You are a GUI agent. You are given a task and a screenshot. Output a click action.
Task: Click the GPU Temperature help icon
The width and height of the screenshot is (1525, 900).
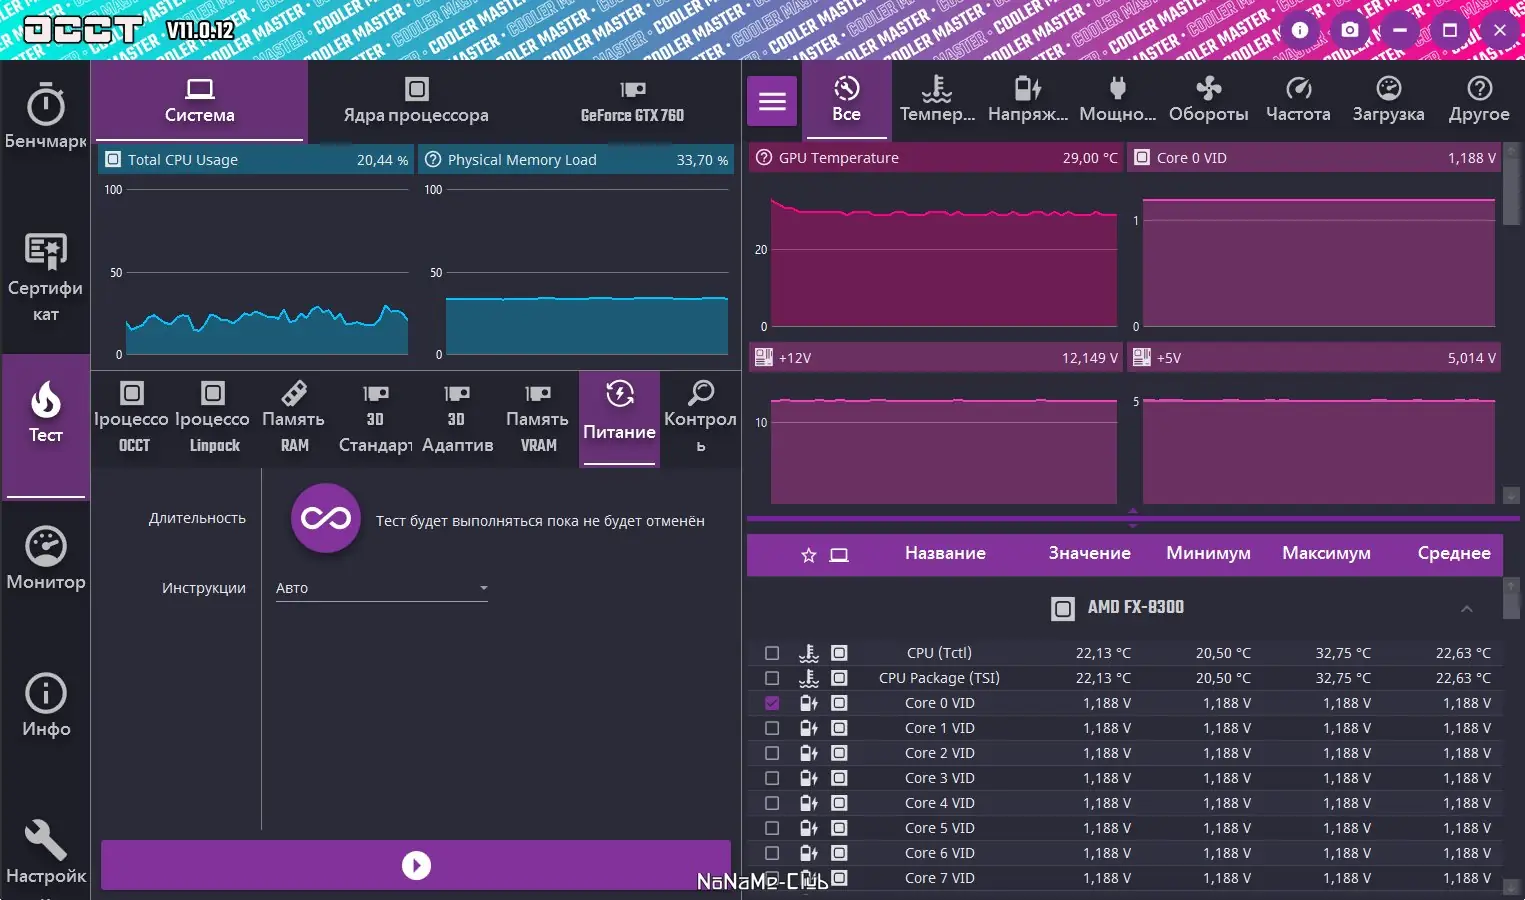[x=764, y=157]
